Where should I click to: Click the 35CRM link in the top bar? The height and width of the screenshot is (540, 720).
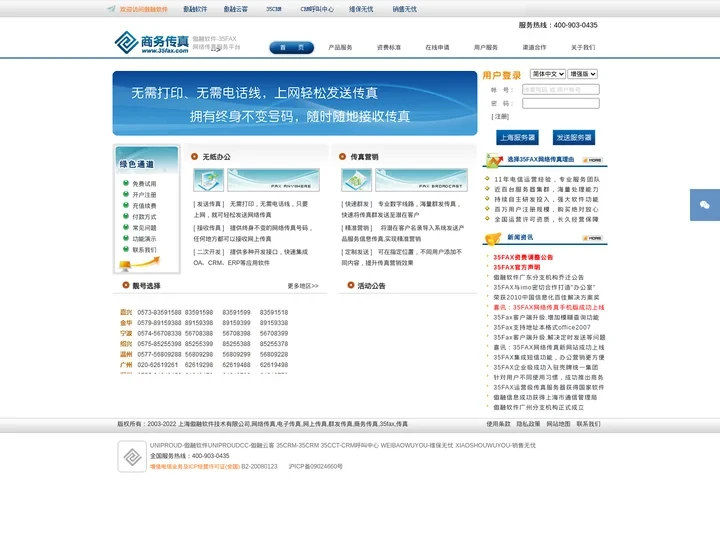click(x=274, y=9)
